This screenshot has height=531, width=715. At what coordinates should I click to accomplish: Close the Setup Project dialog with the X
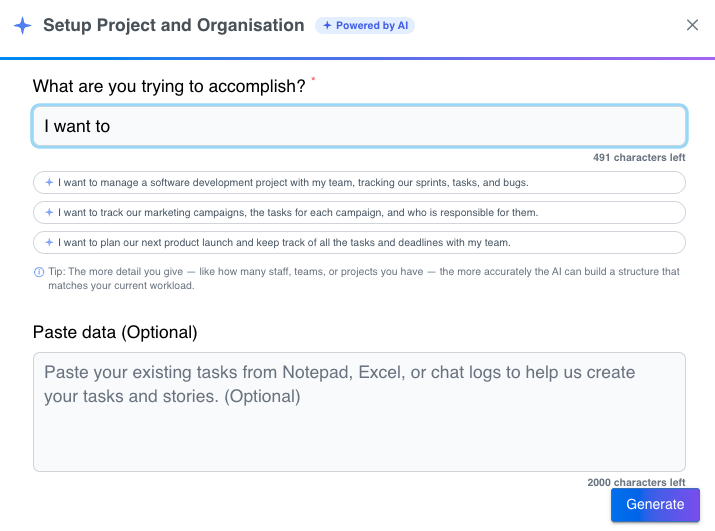(692, 25)
